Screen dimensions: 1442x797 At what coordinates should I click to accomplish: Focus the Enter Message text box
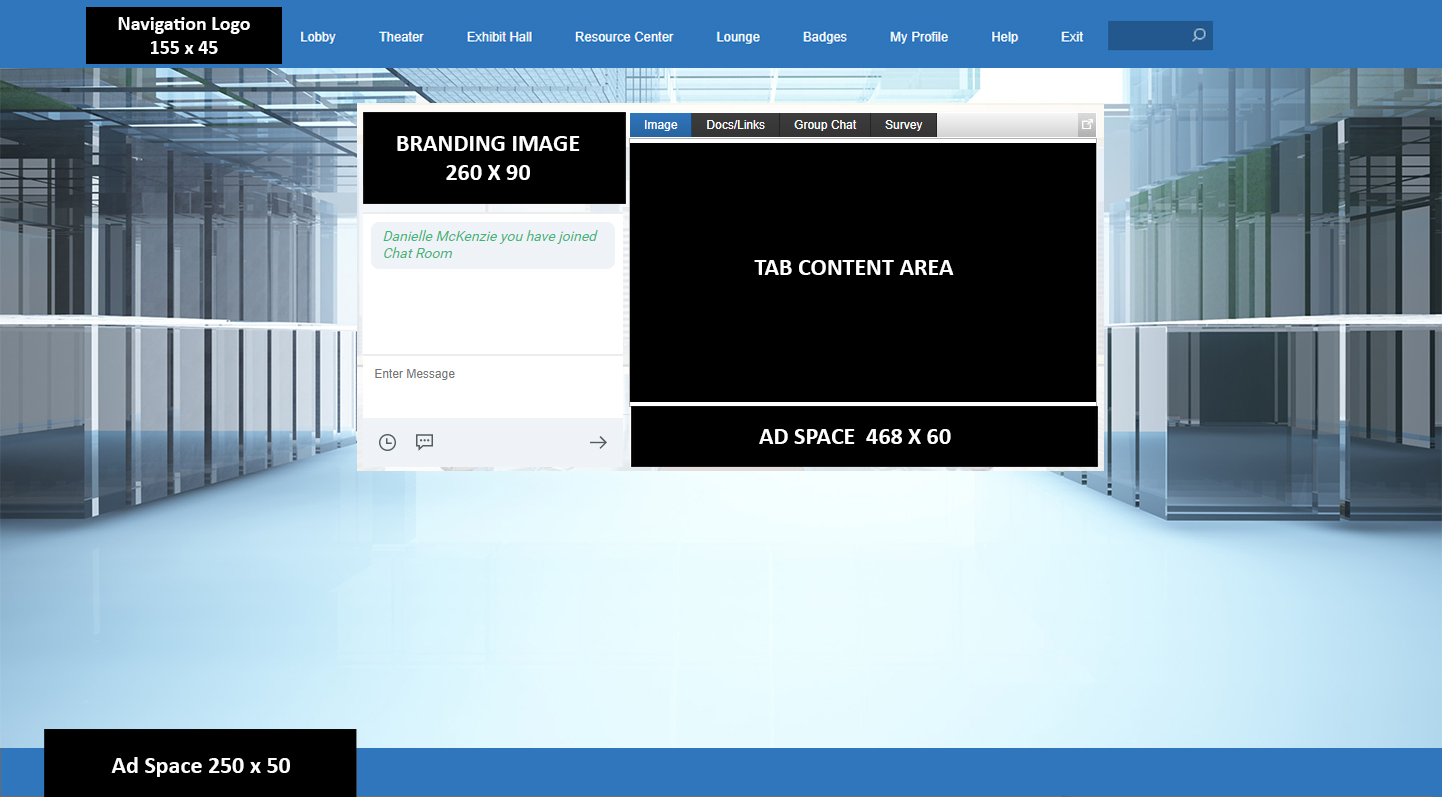pos(491,387)
